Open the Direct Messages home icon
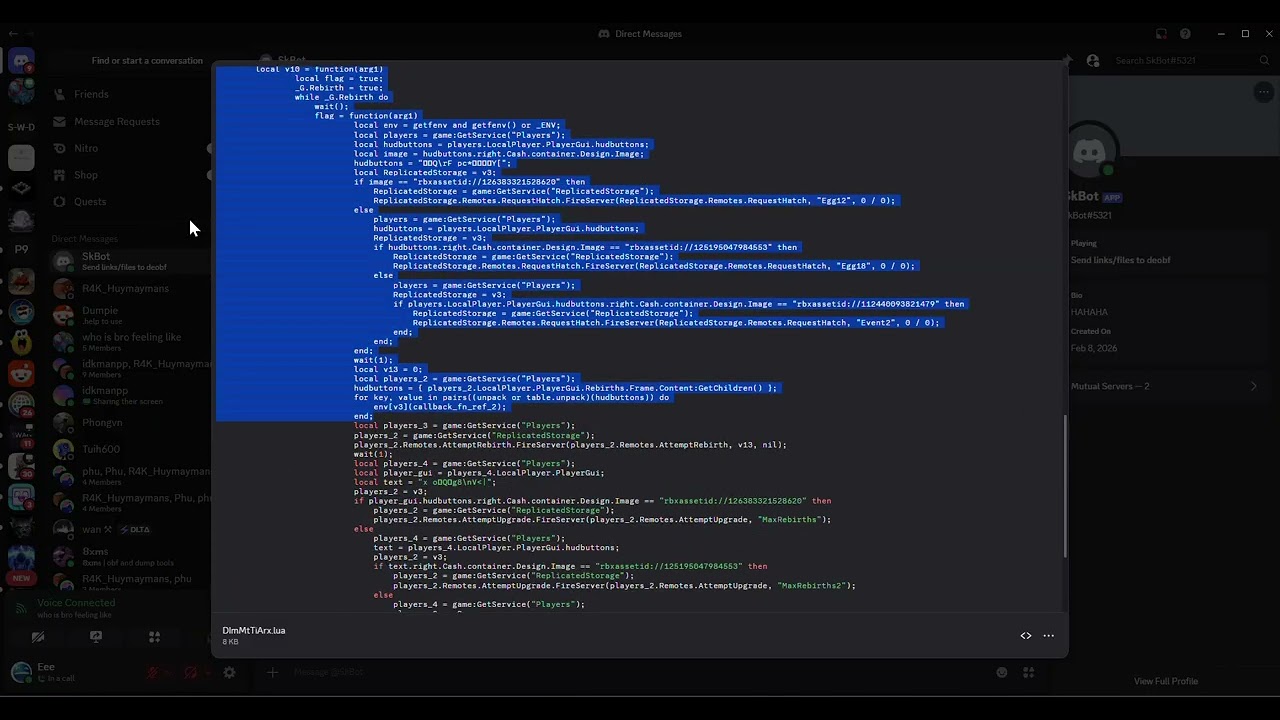The height and width of the screenshot is (720, 1280). [21, 62]
